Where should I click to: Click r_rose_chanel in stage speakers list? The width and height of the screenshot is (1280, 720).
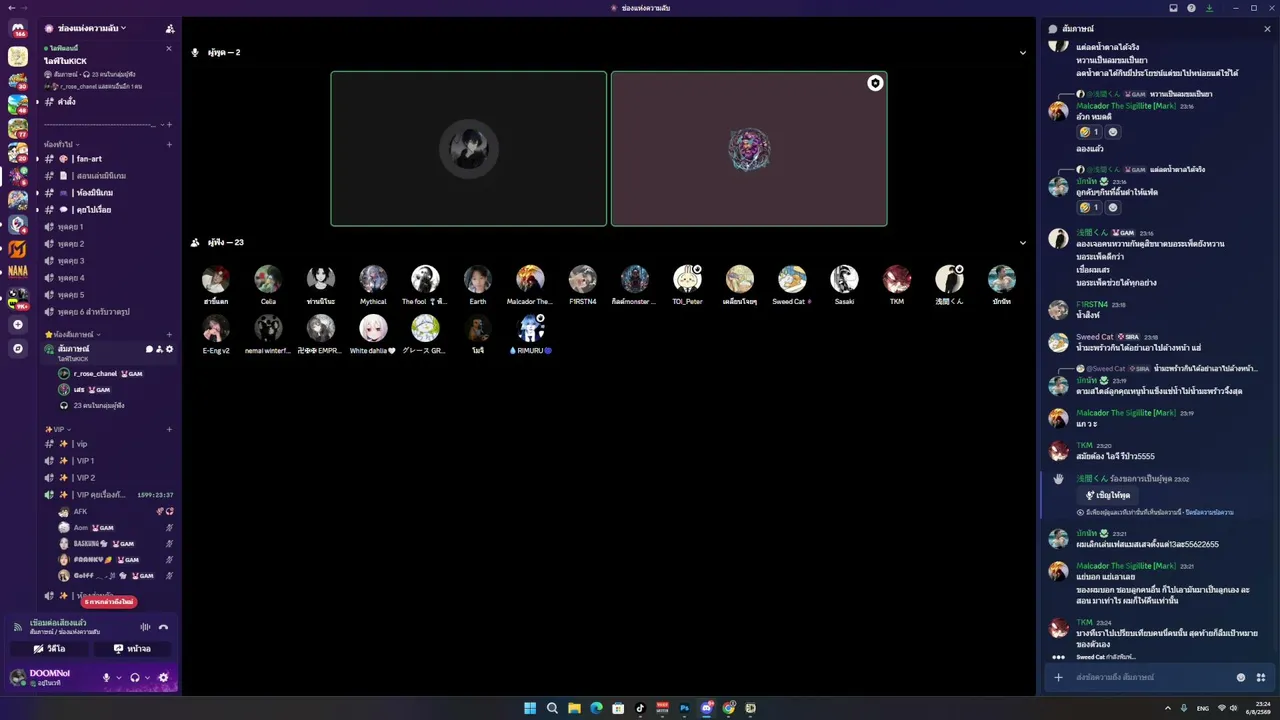tap(95, 373)
